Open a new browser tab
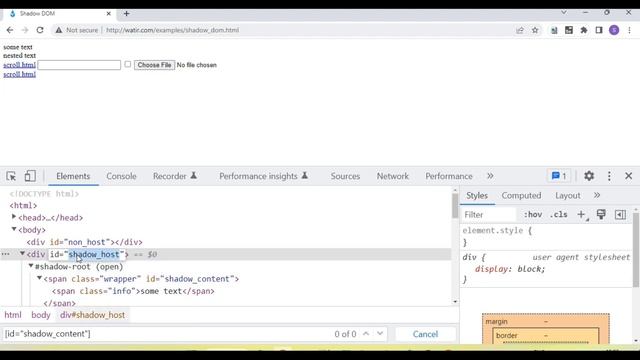 127,13
